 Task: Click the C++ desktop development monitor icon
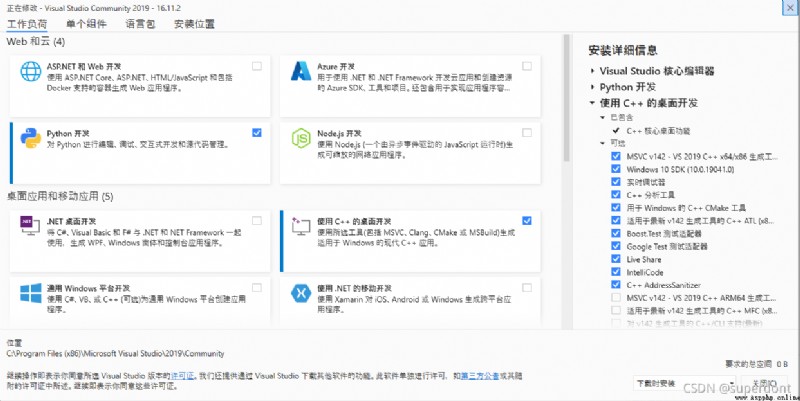click(301, 226)
